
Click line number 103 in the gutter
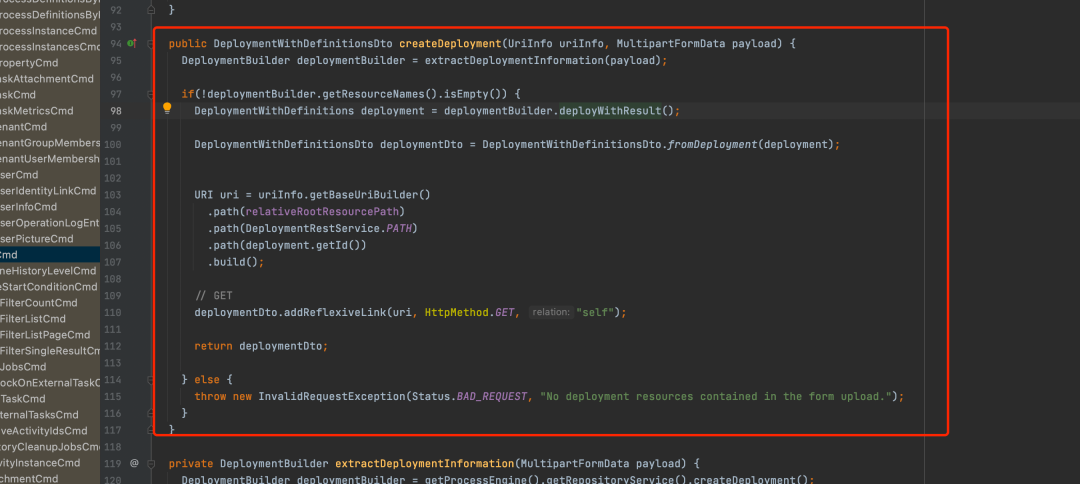click(114, 195)
